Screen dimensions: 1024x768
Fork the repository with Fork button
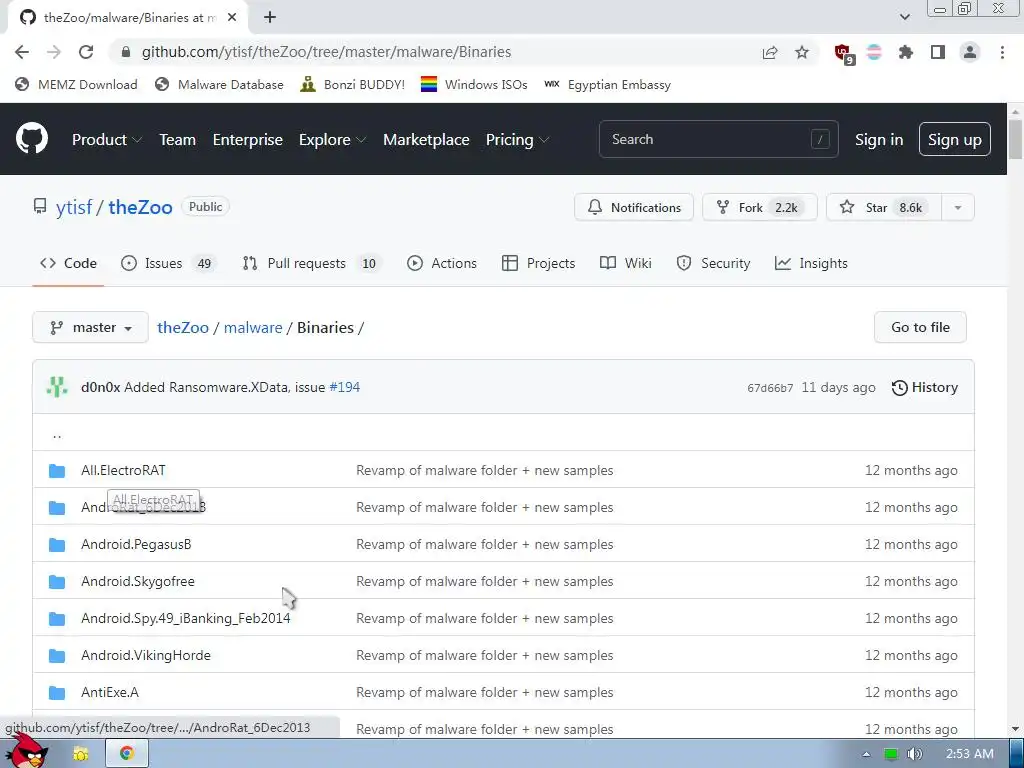[x=760, y=207]
